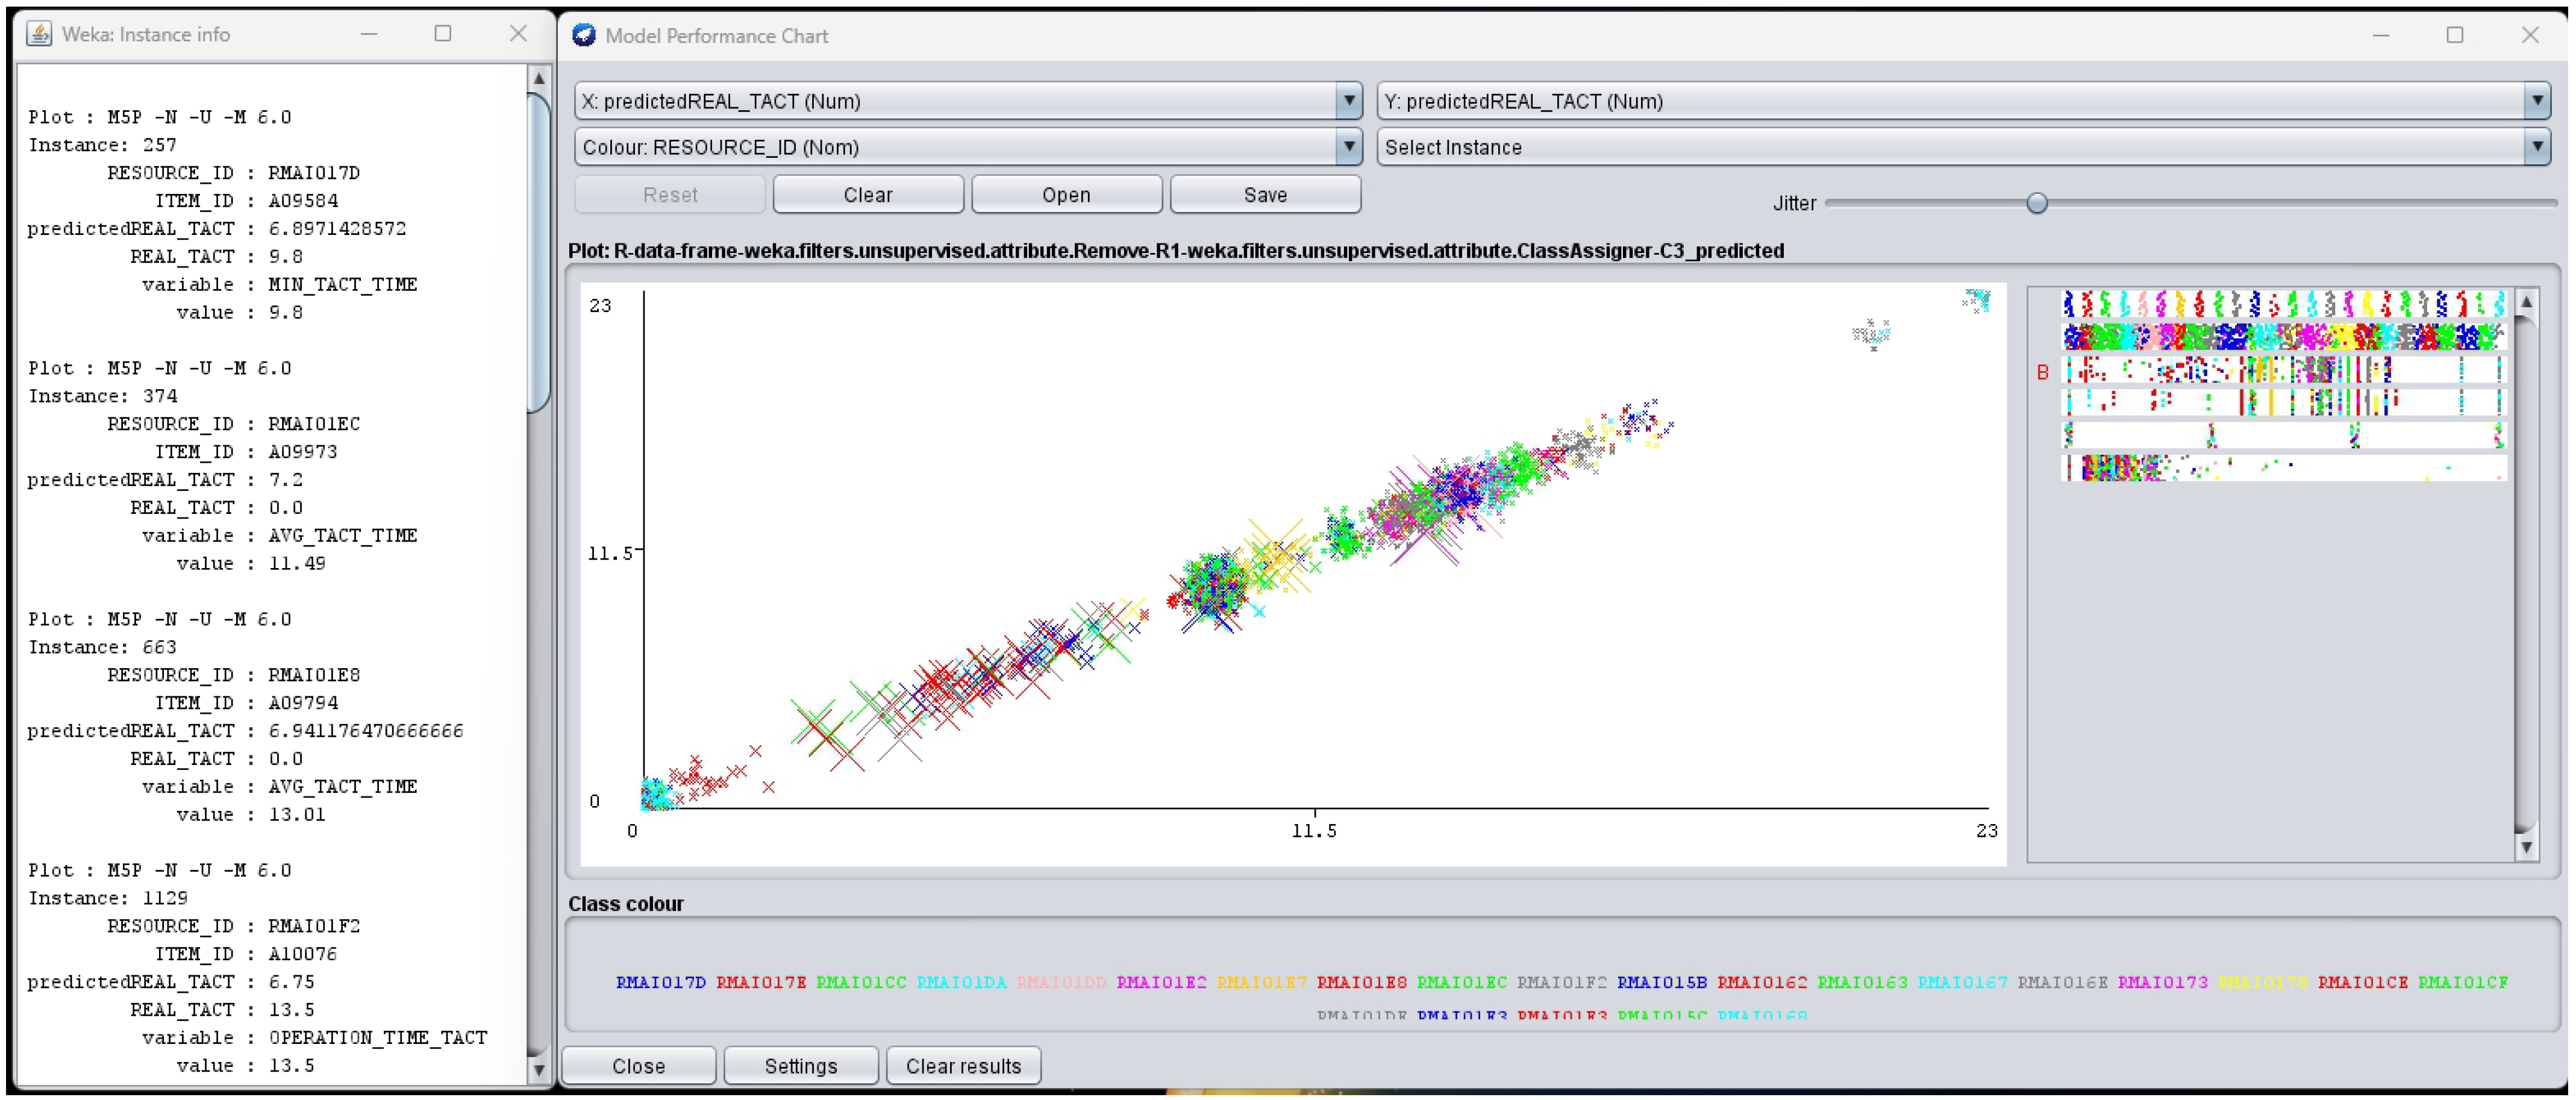
Task: Select the second attribute strip, ITEM_ID
Action: click(2284, 336)
